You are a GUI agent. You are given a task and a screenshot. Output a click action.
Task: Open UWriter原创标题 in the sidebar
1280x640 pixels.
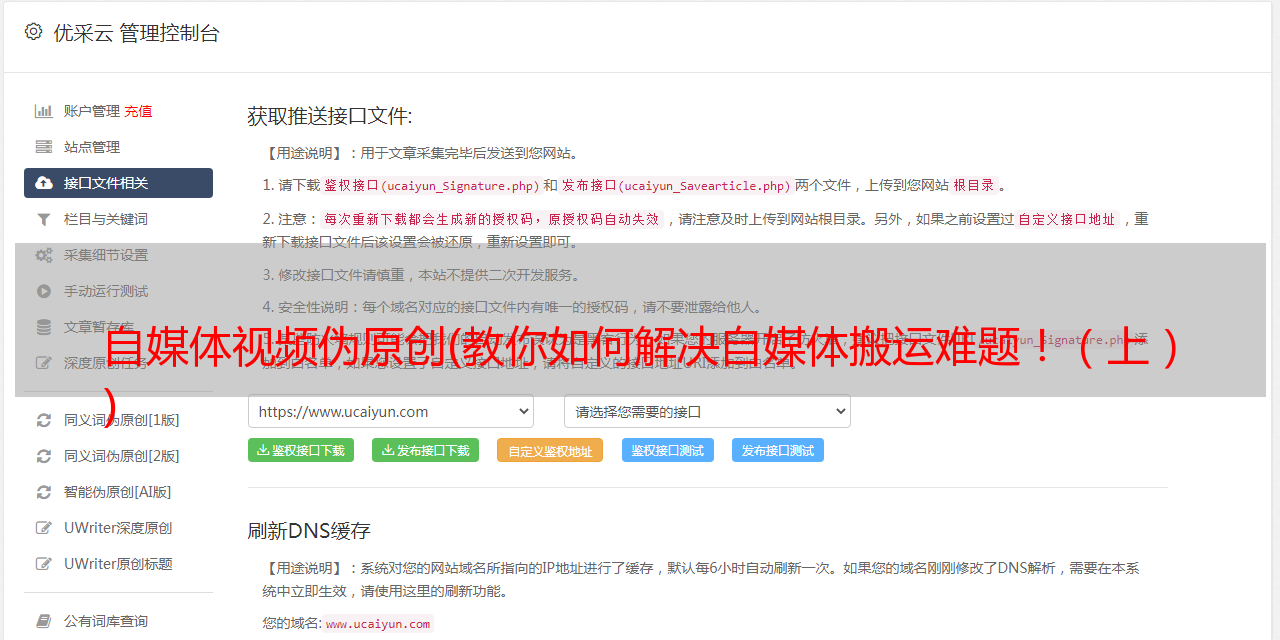(x=118, y=564)
